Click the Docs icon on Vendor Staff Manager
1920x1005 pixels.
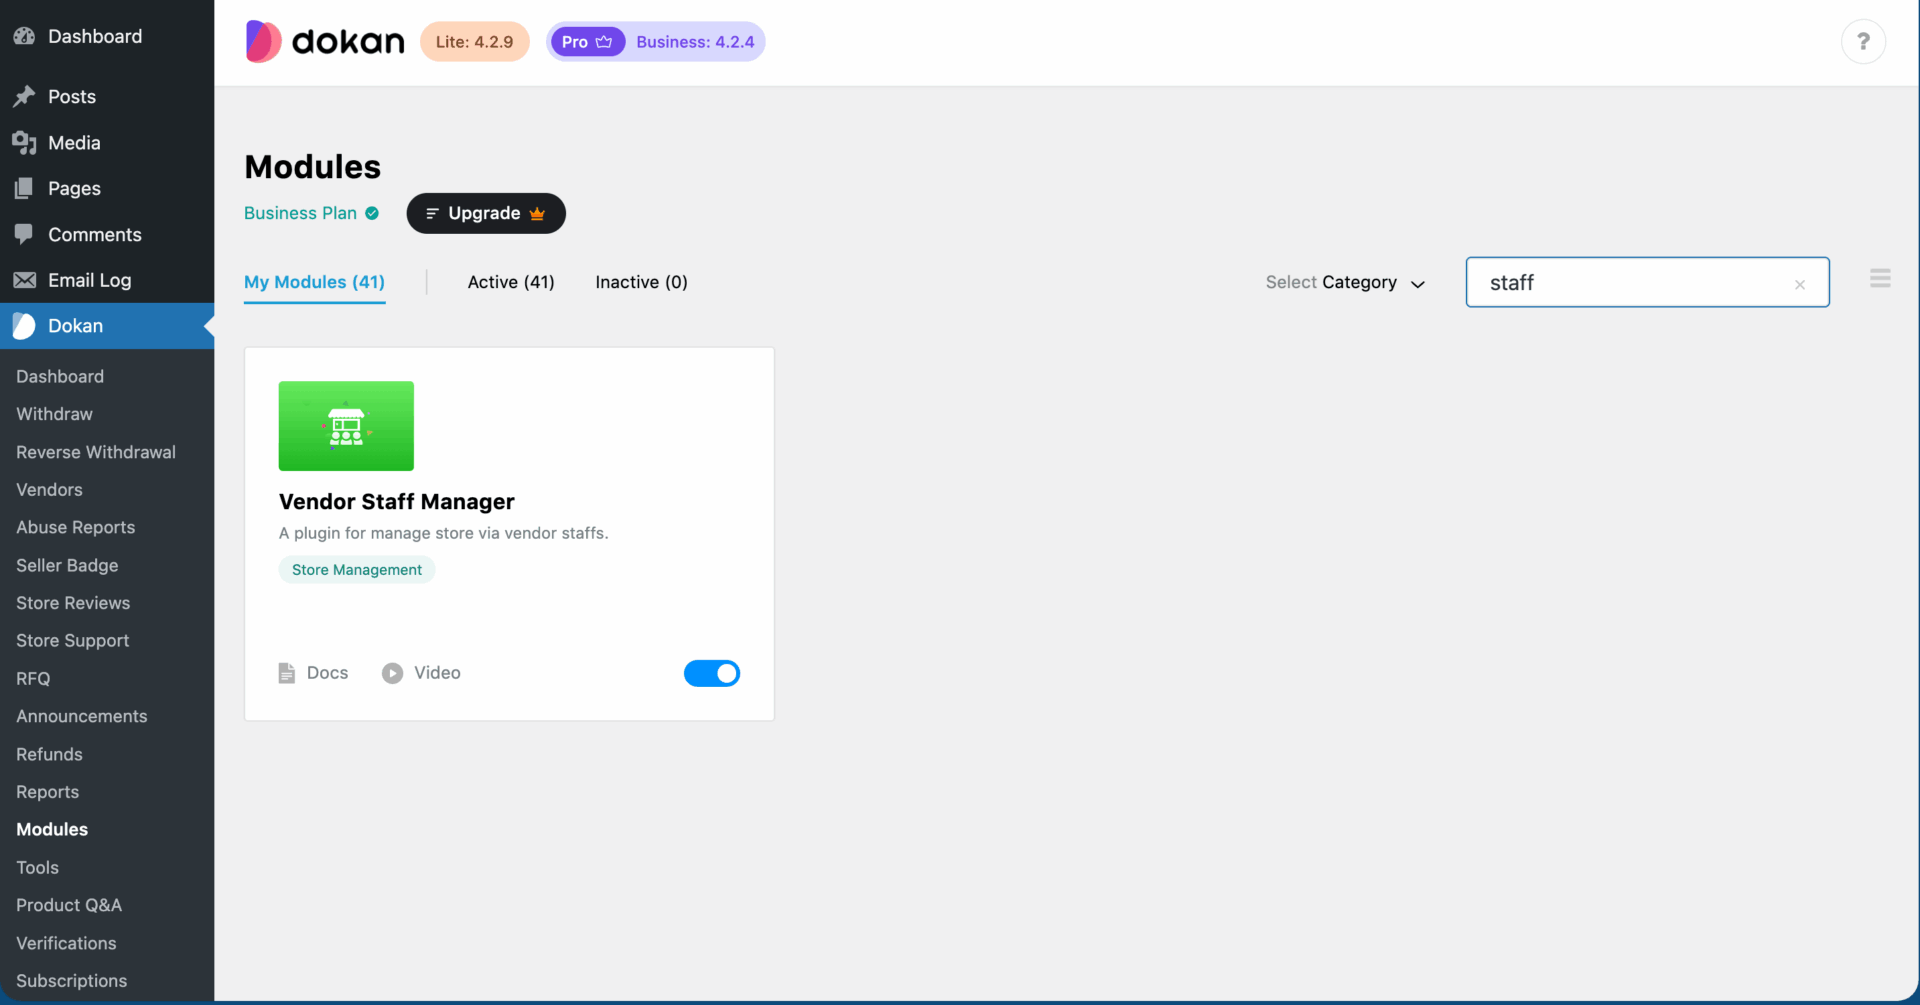click(288, 672)
